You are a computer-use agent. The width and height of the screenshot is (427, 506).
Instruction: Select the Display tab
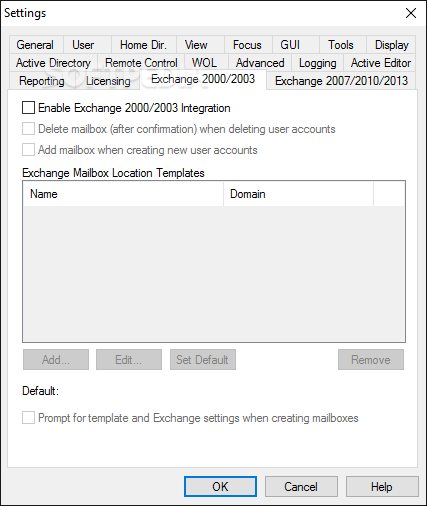[391, 45]
